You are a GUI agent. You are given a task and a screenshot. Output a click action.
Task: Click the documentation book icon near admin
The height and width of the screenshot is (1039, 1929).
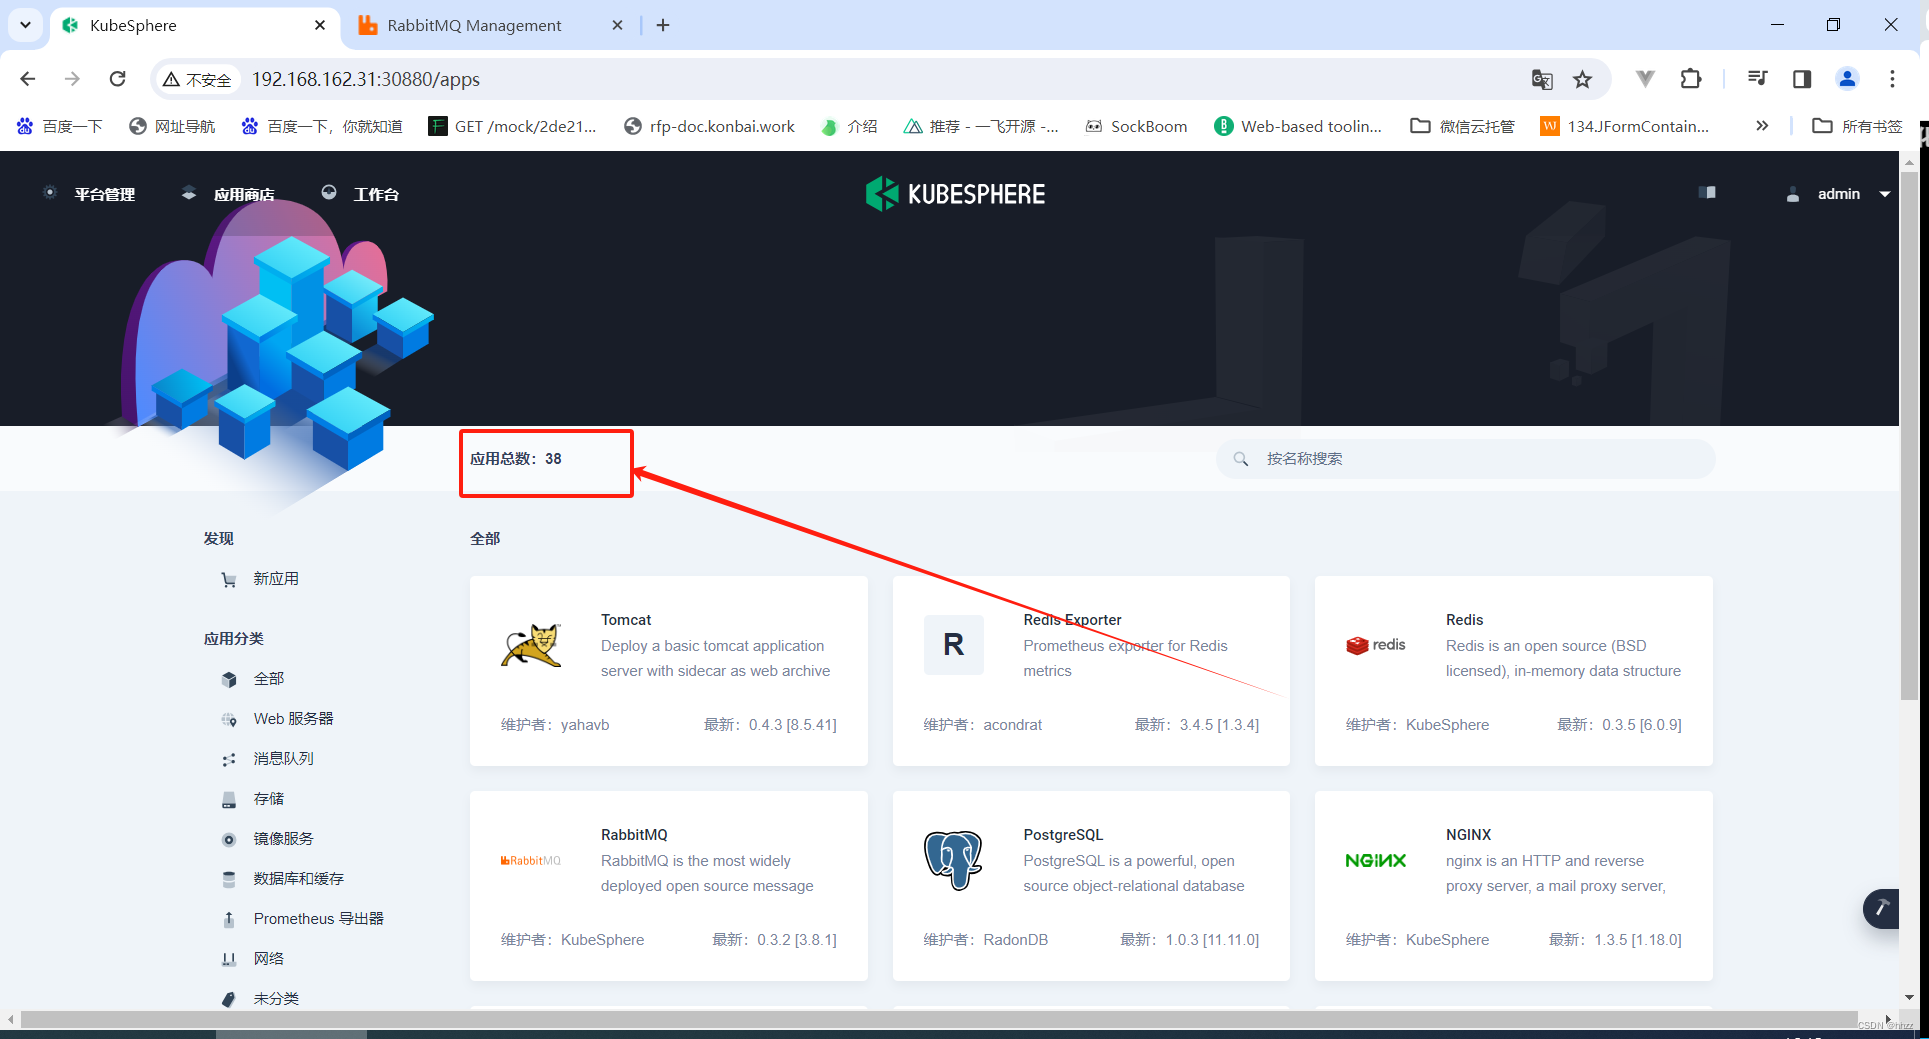(x=1707, y=191)
